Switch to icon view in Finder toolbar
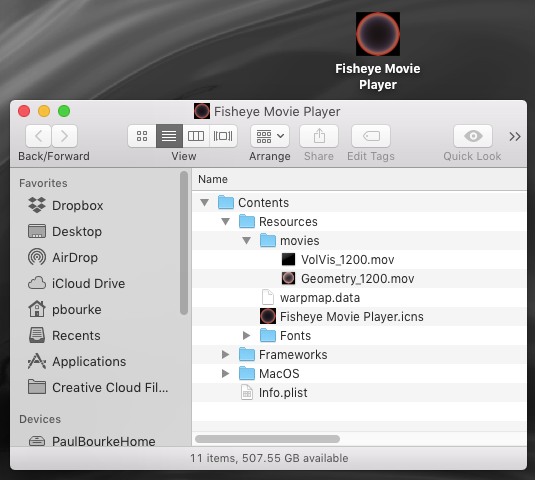This screenshot has height=480, width=535. [x=142, y=136]
